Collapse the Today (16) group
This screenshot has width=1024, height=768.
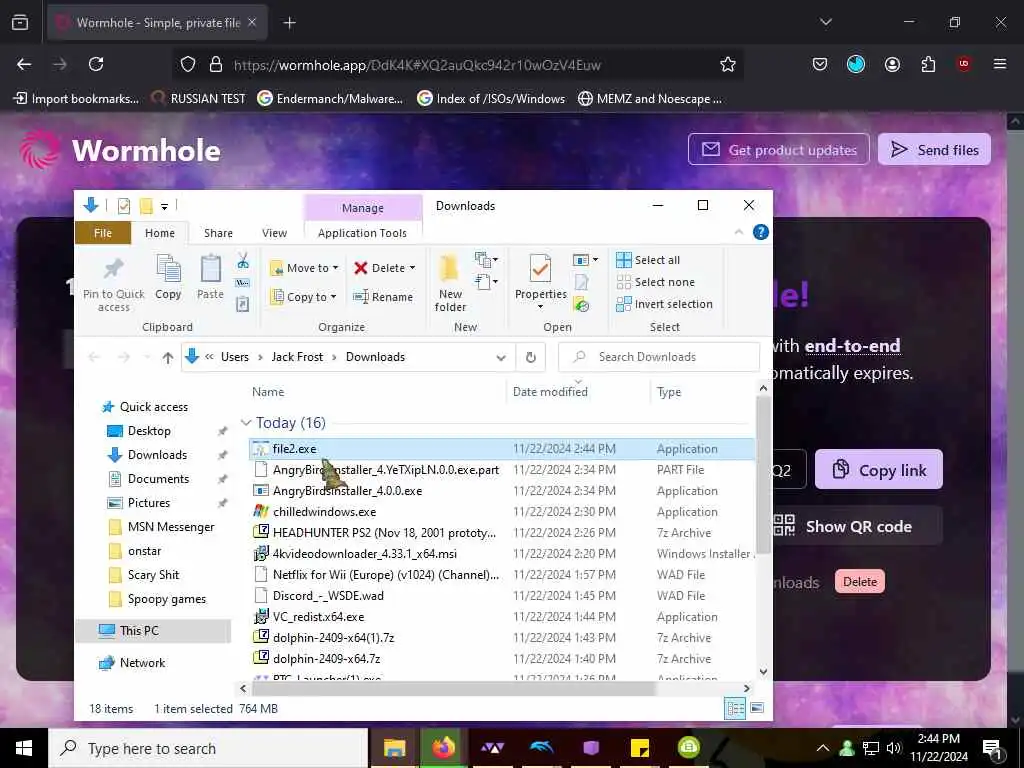(x=246, y=423)
